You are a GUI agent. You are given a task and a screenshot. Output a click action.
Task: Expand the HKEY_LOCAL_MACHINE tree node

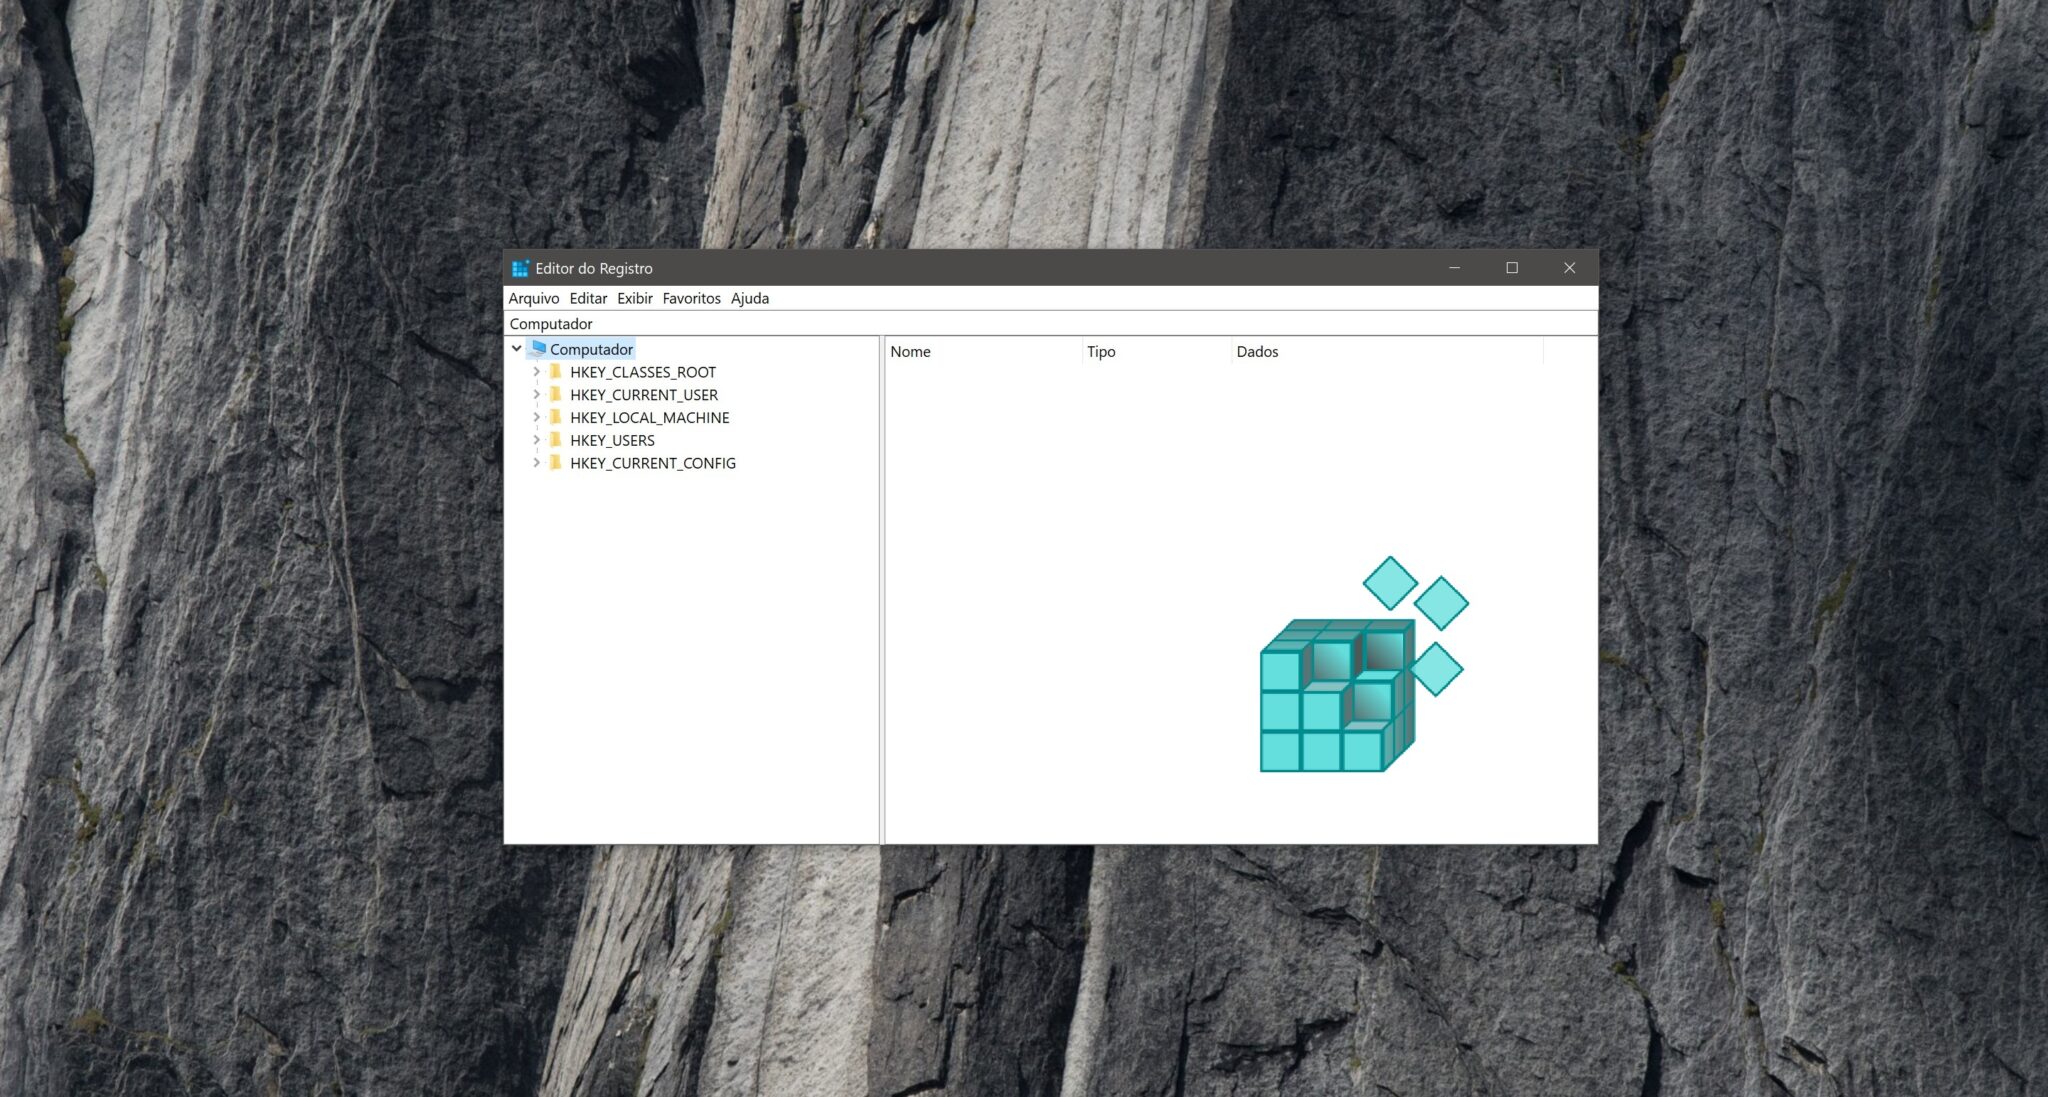click(x=536, y=417)
